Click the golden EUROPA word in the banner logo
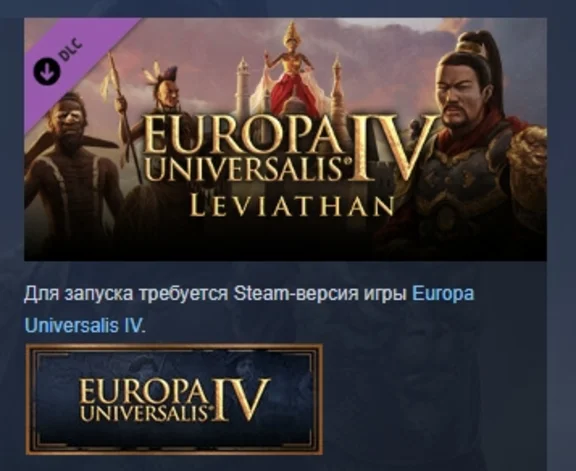576x471 pixels. coord(241,136)
